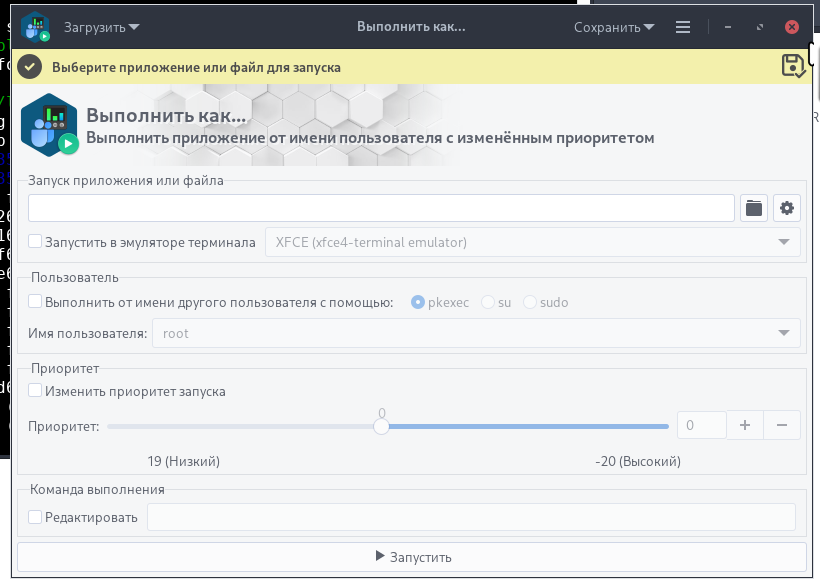Decrease priority with minus button

782,425
